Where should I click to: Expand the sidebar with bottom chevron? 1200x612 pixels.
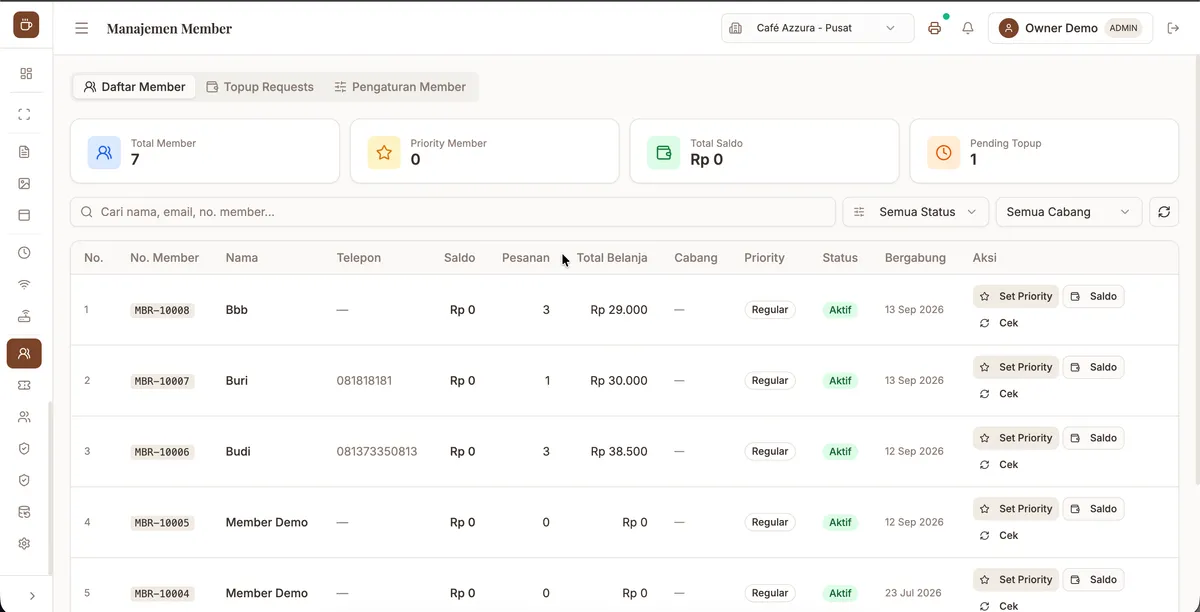32,596
